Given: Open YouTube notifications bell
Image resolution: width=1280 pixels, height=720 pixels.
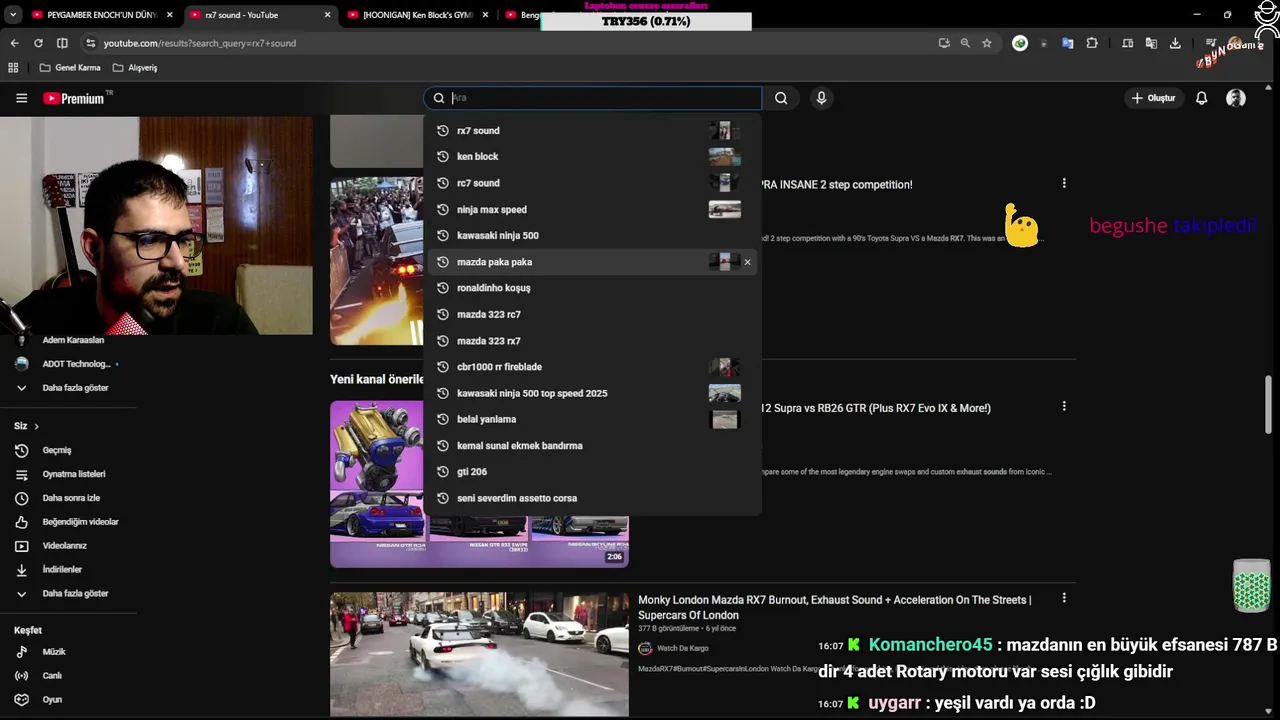Looking at the screenshot, I should point(1202,98).
